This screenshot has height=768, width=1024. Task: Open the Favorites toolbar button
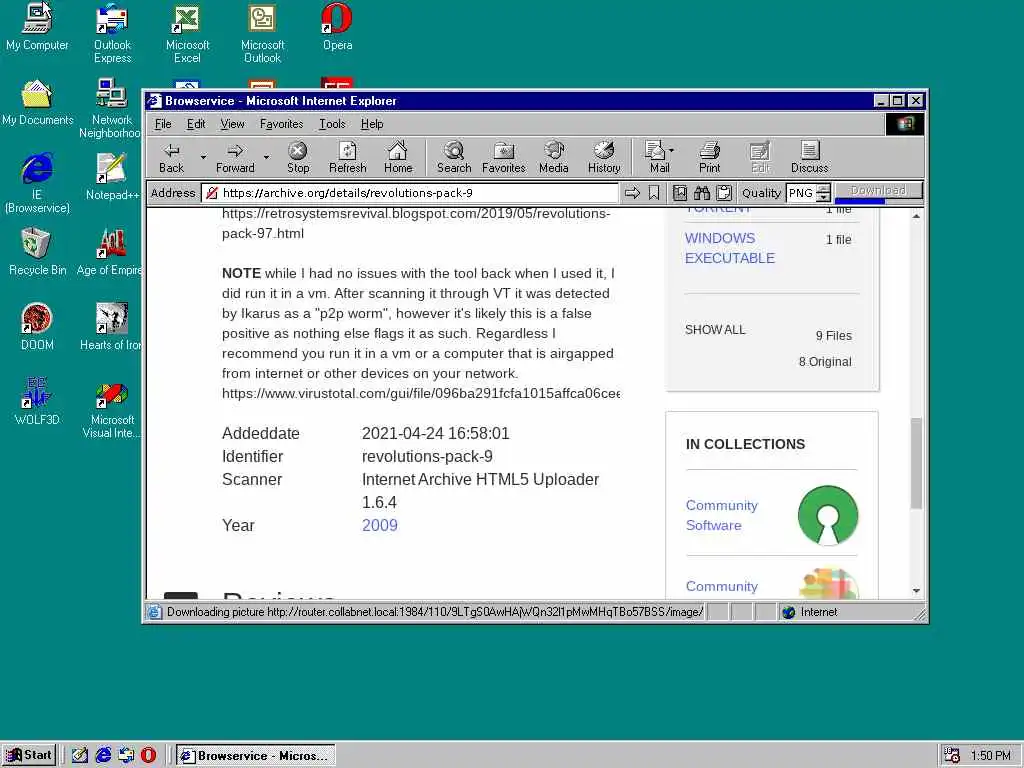(x=504, y=157)
